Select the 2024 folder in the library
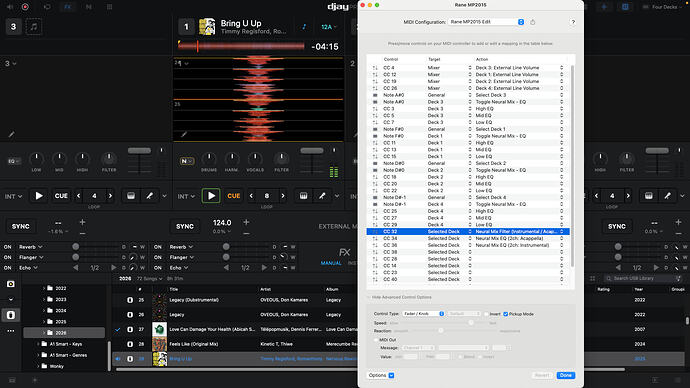This screenshot has width=690, height=388. click(x=61, y=311)
